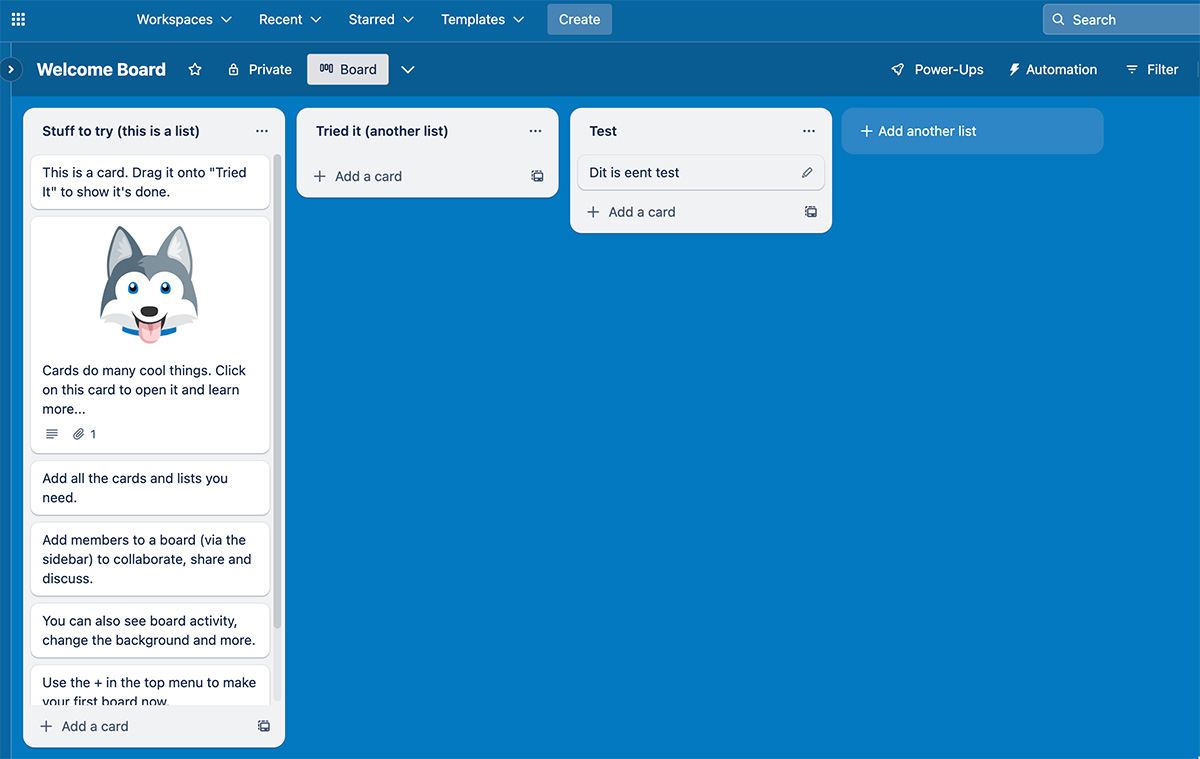Open the husky dog image card
The image size is (1200, 759).
click(150, 335)
